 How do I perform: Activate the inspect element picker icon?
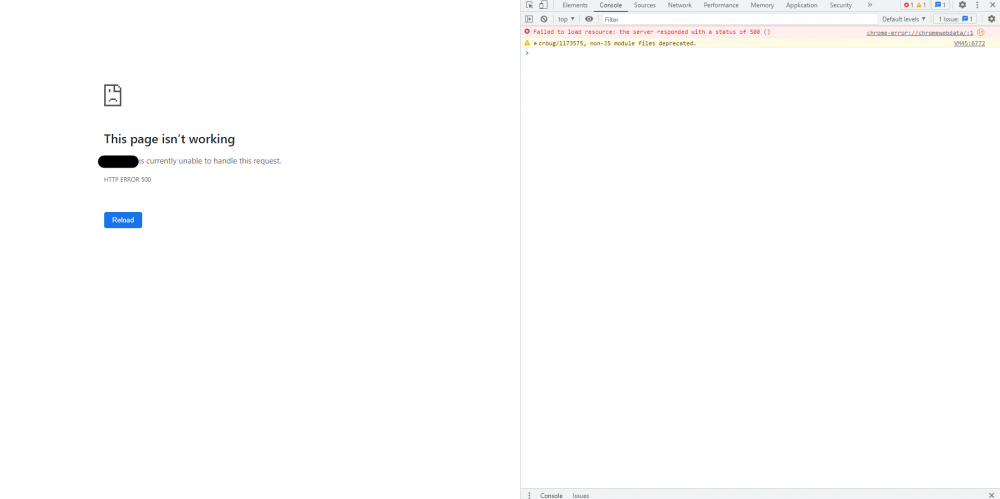pyautogui.click(x=529, y=5)
